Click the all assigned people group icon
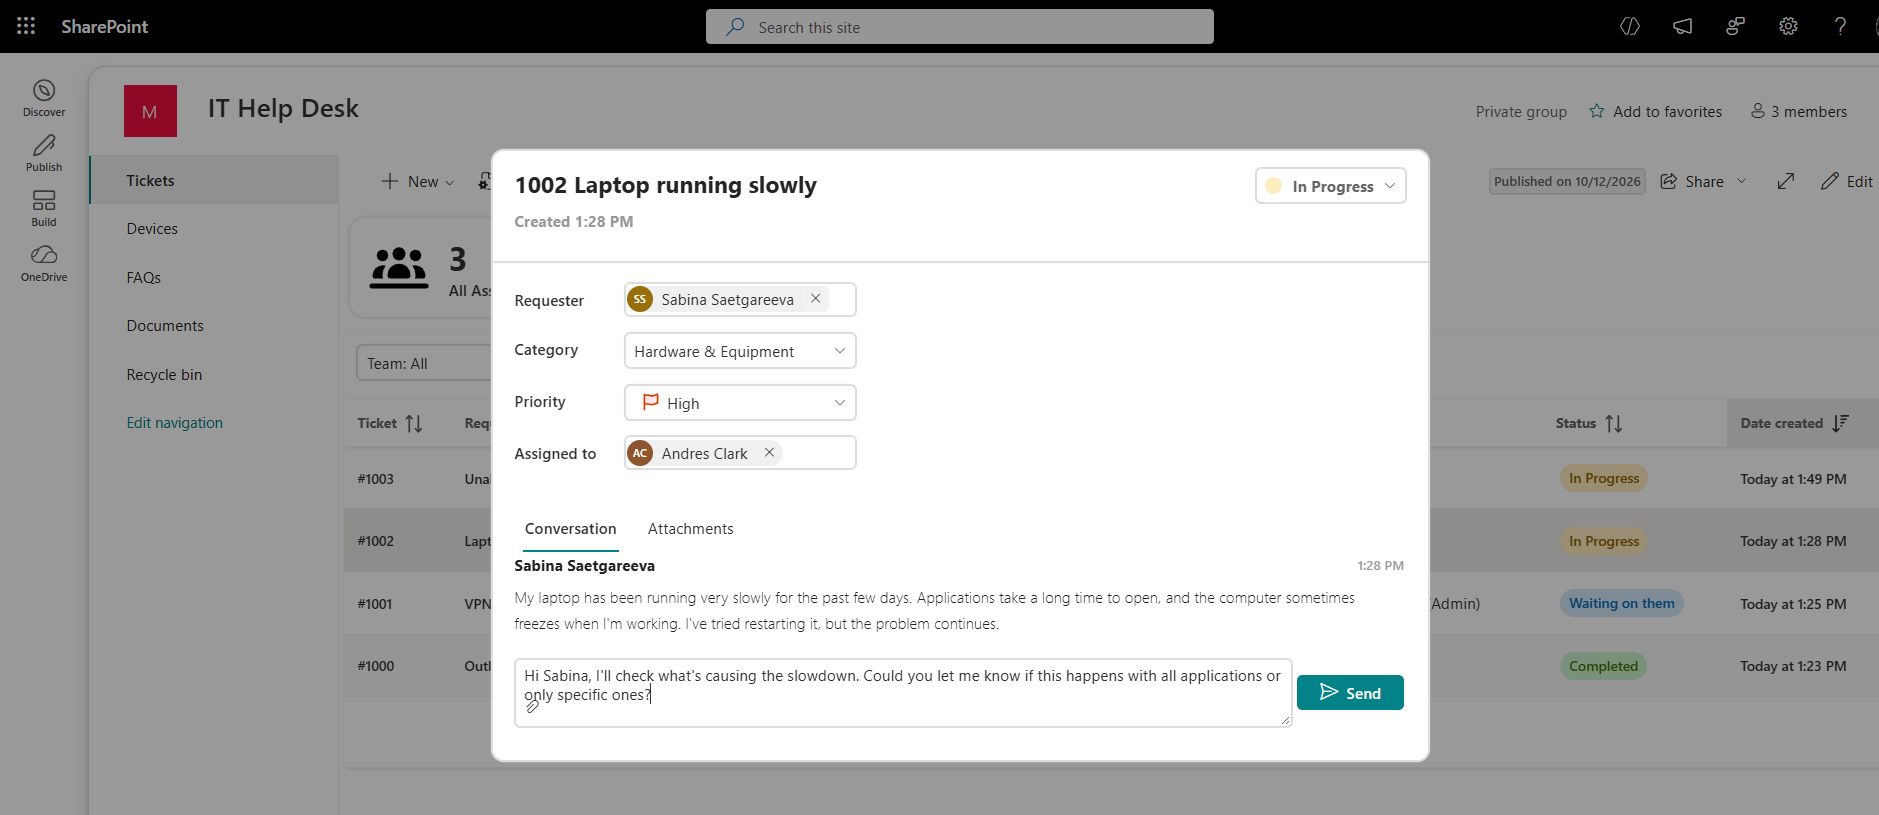1879x815 pixels. 399,267
